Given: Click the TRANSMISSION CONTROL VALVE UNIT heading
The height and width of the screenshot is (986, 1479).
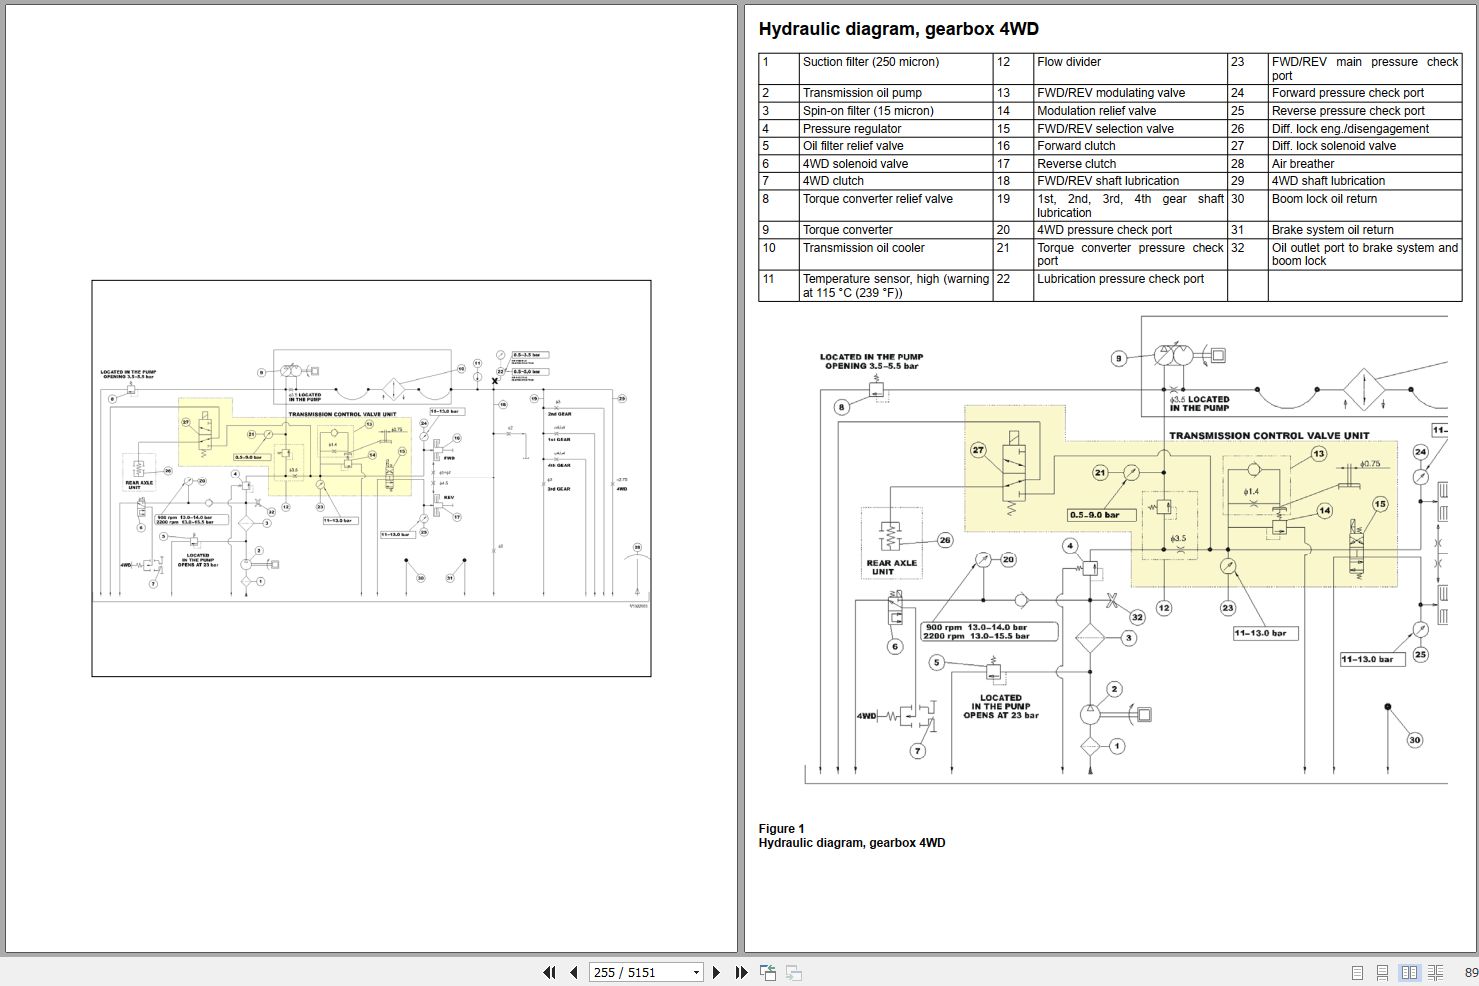Looking at the screenshot, I should (1272, 435).
